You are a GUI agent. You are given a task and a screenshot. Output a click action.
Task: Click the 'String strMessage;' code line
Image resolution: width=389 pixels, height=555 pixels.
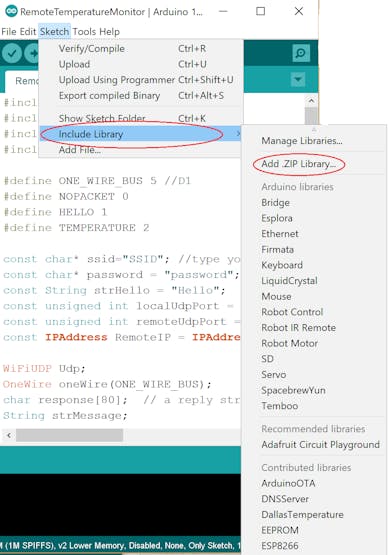[x=65, y=416]
